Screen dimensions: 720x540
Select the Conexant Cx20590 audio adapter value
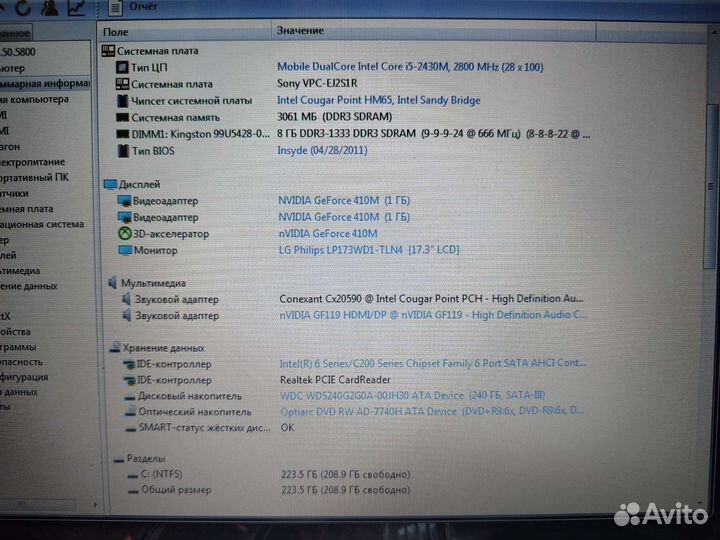pyautogui.click(x=431, y=298)
